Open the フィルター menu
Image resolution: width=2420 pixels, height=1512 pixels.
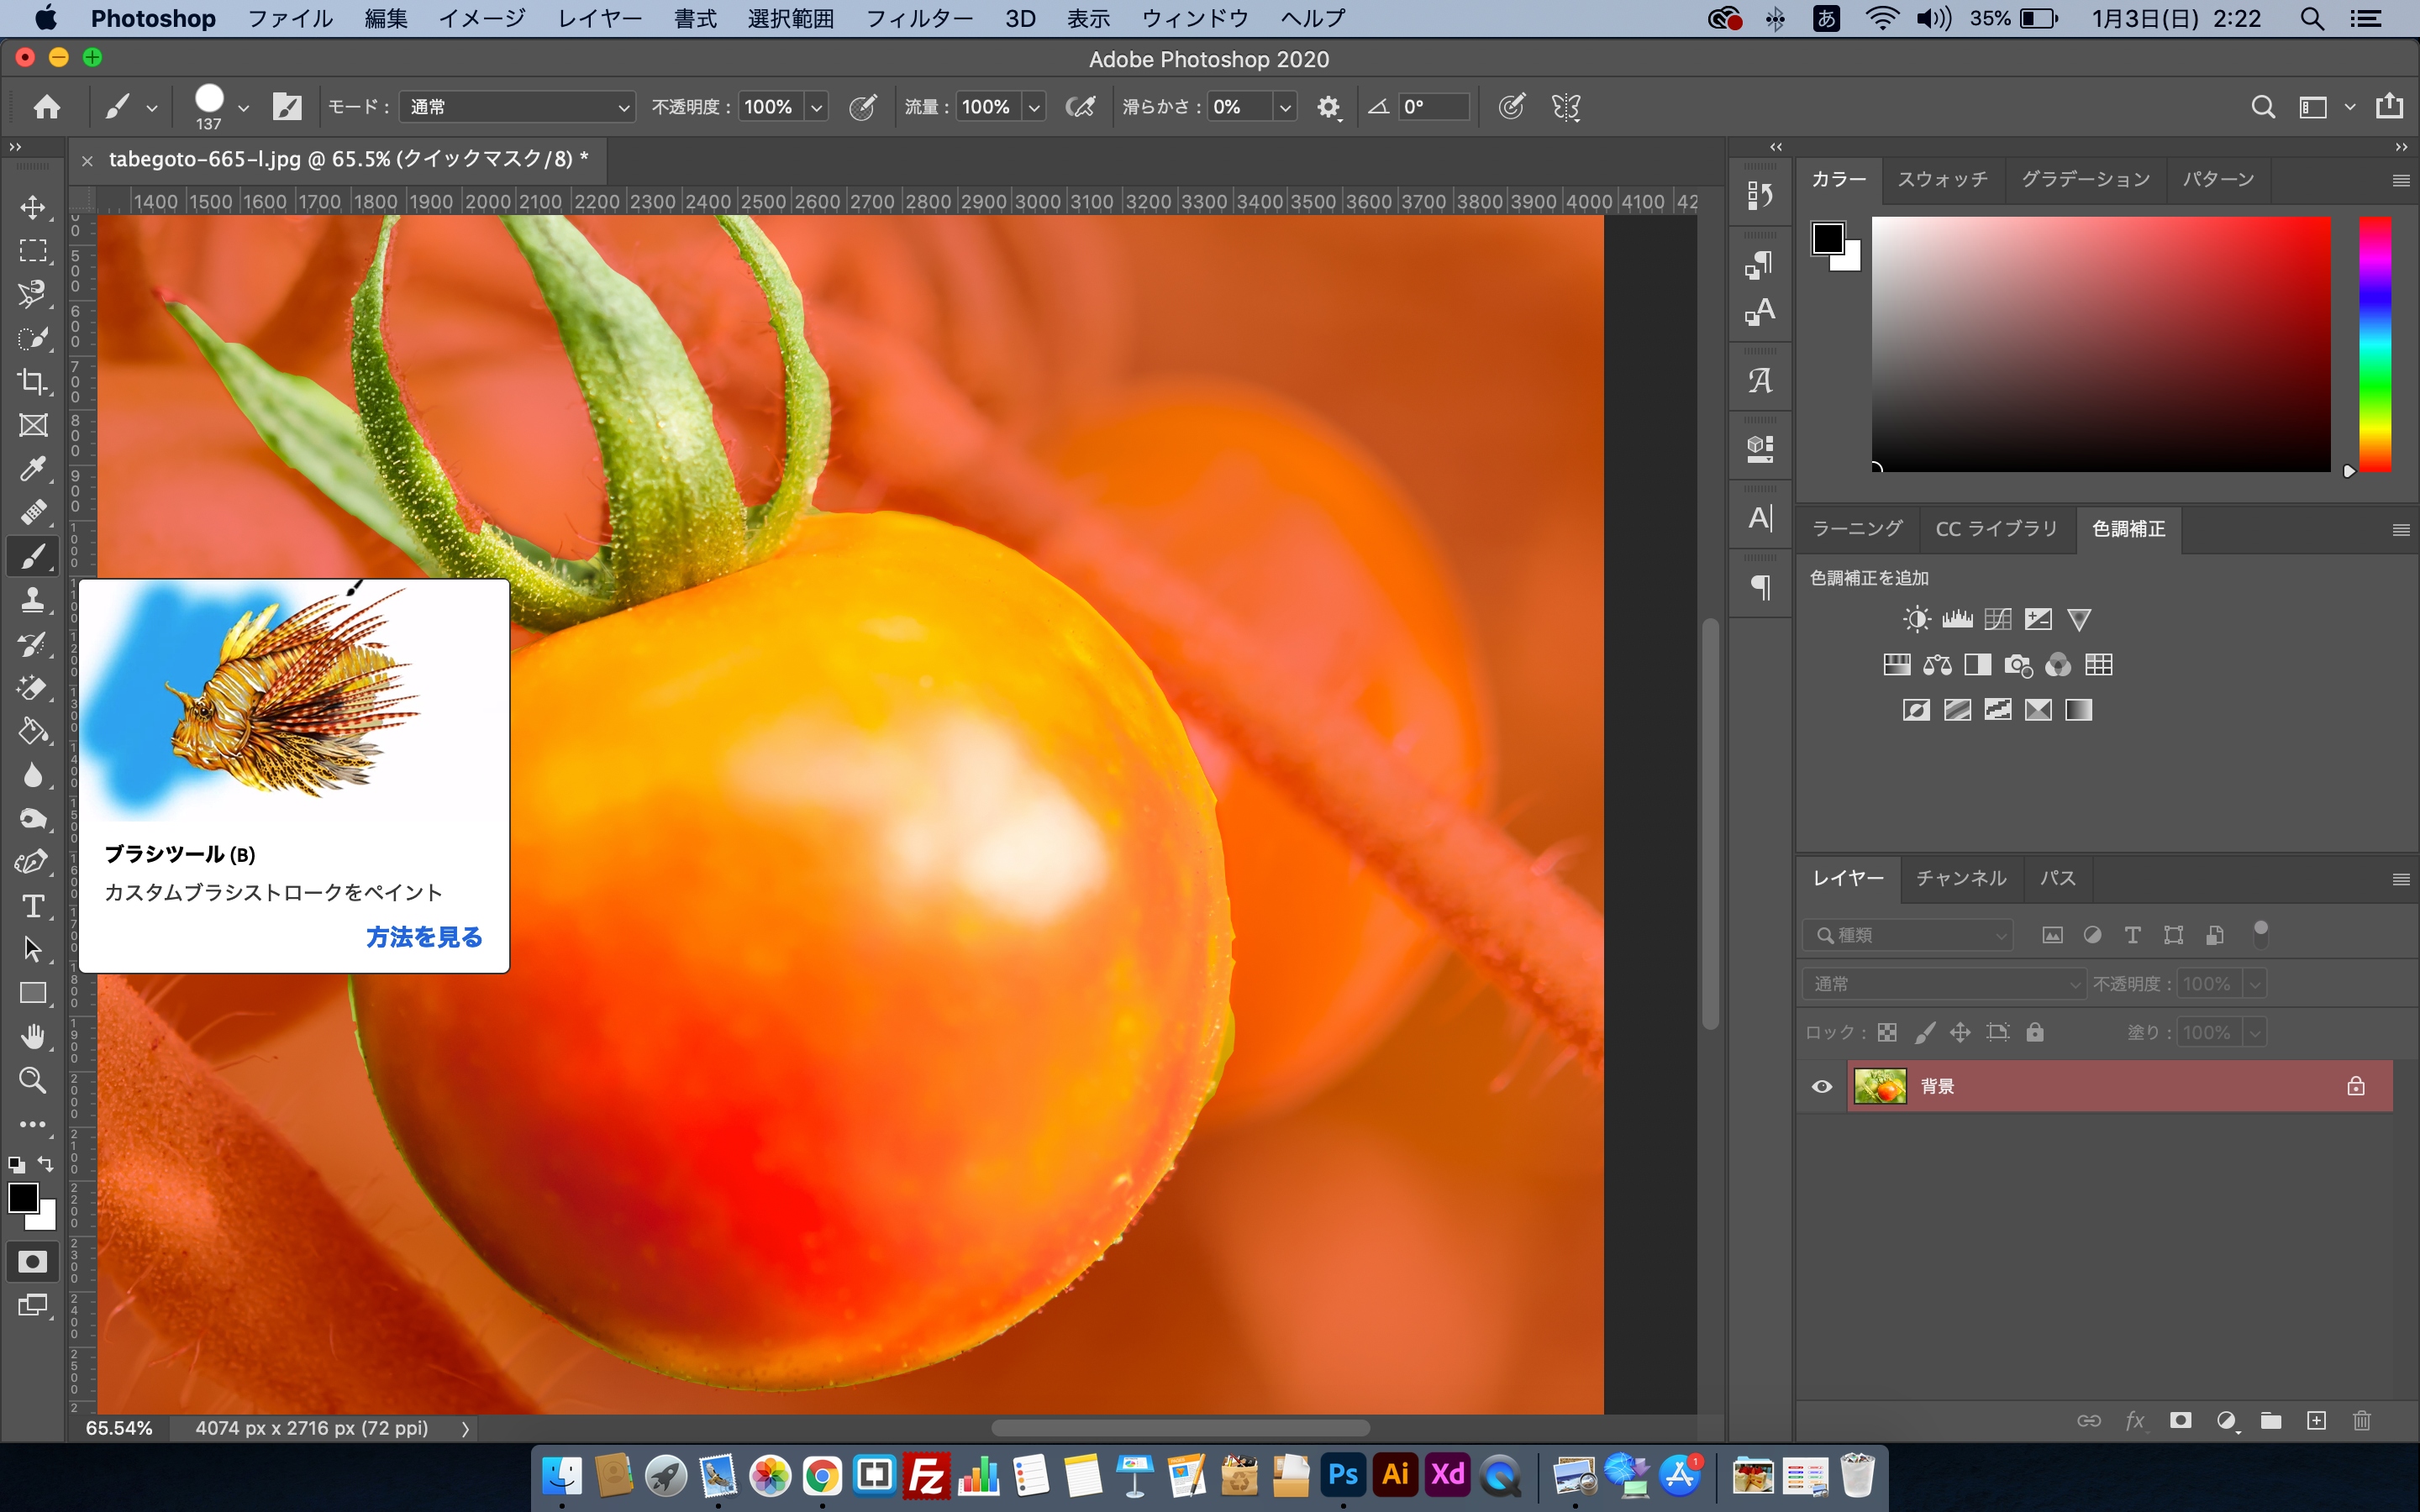pyautogui.click(x=919, y=19)
